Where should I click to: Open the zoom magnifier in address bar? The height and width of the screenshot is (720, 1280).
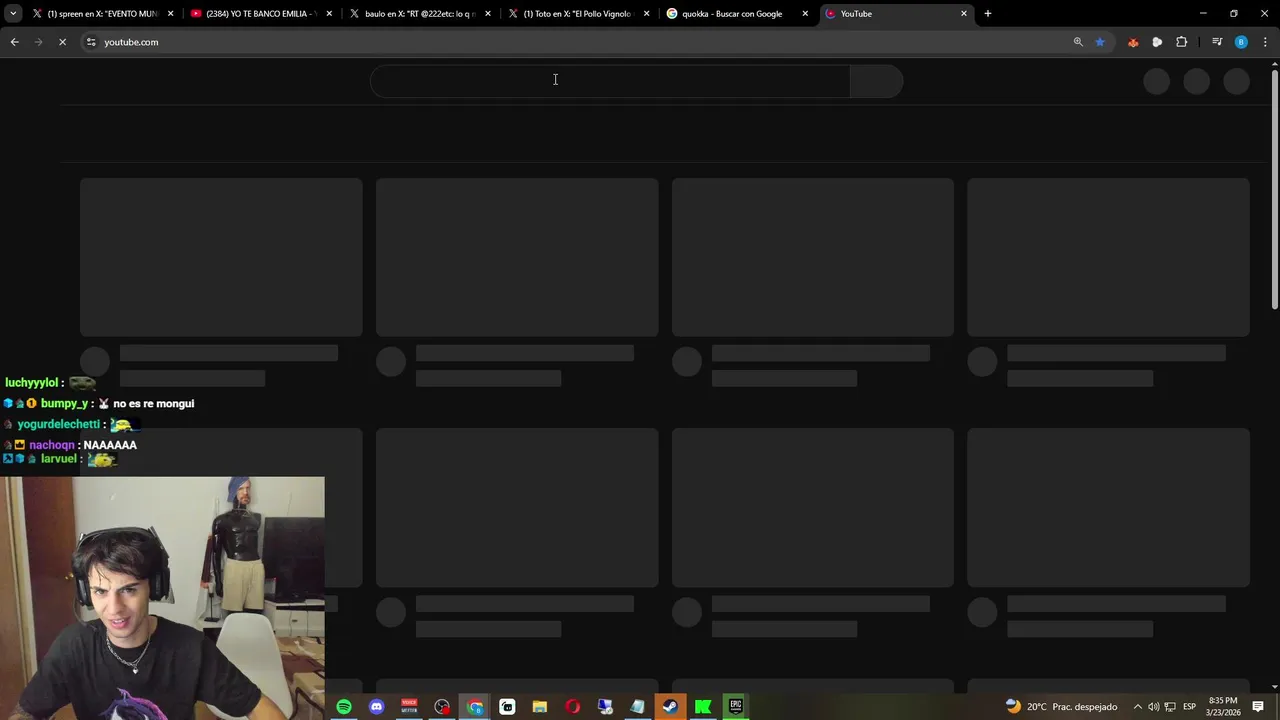tap(1078, 42)
